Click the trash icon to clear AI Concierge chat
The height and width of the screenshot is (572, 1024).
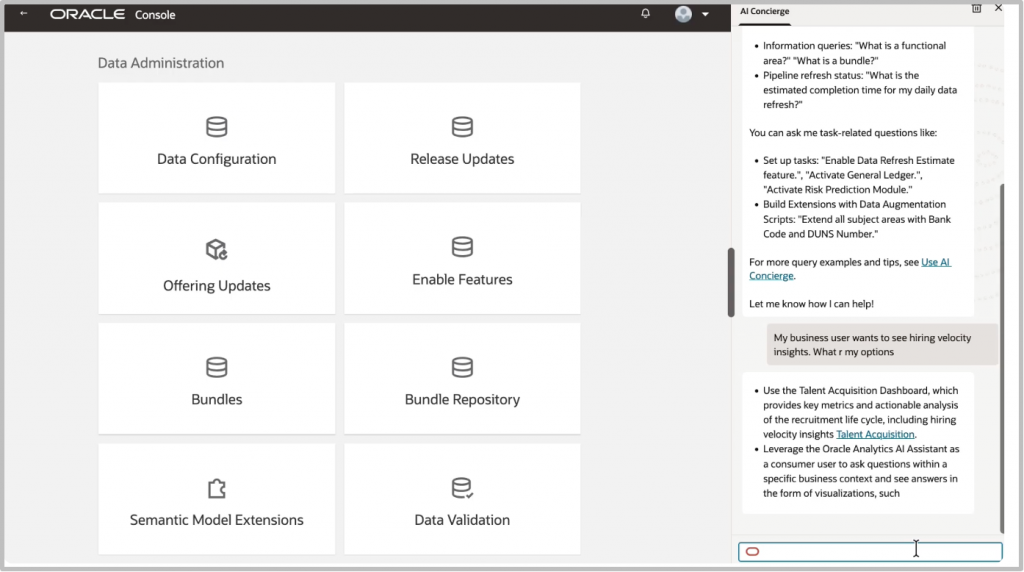[976, 8]
